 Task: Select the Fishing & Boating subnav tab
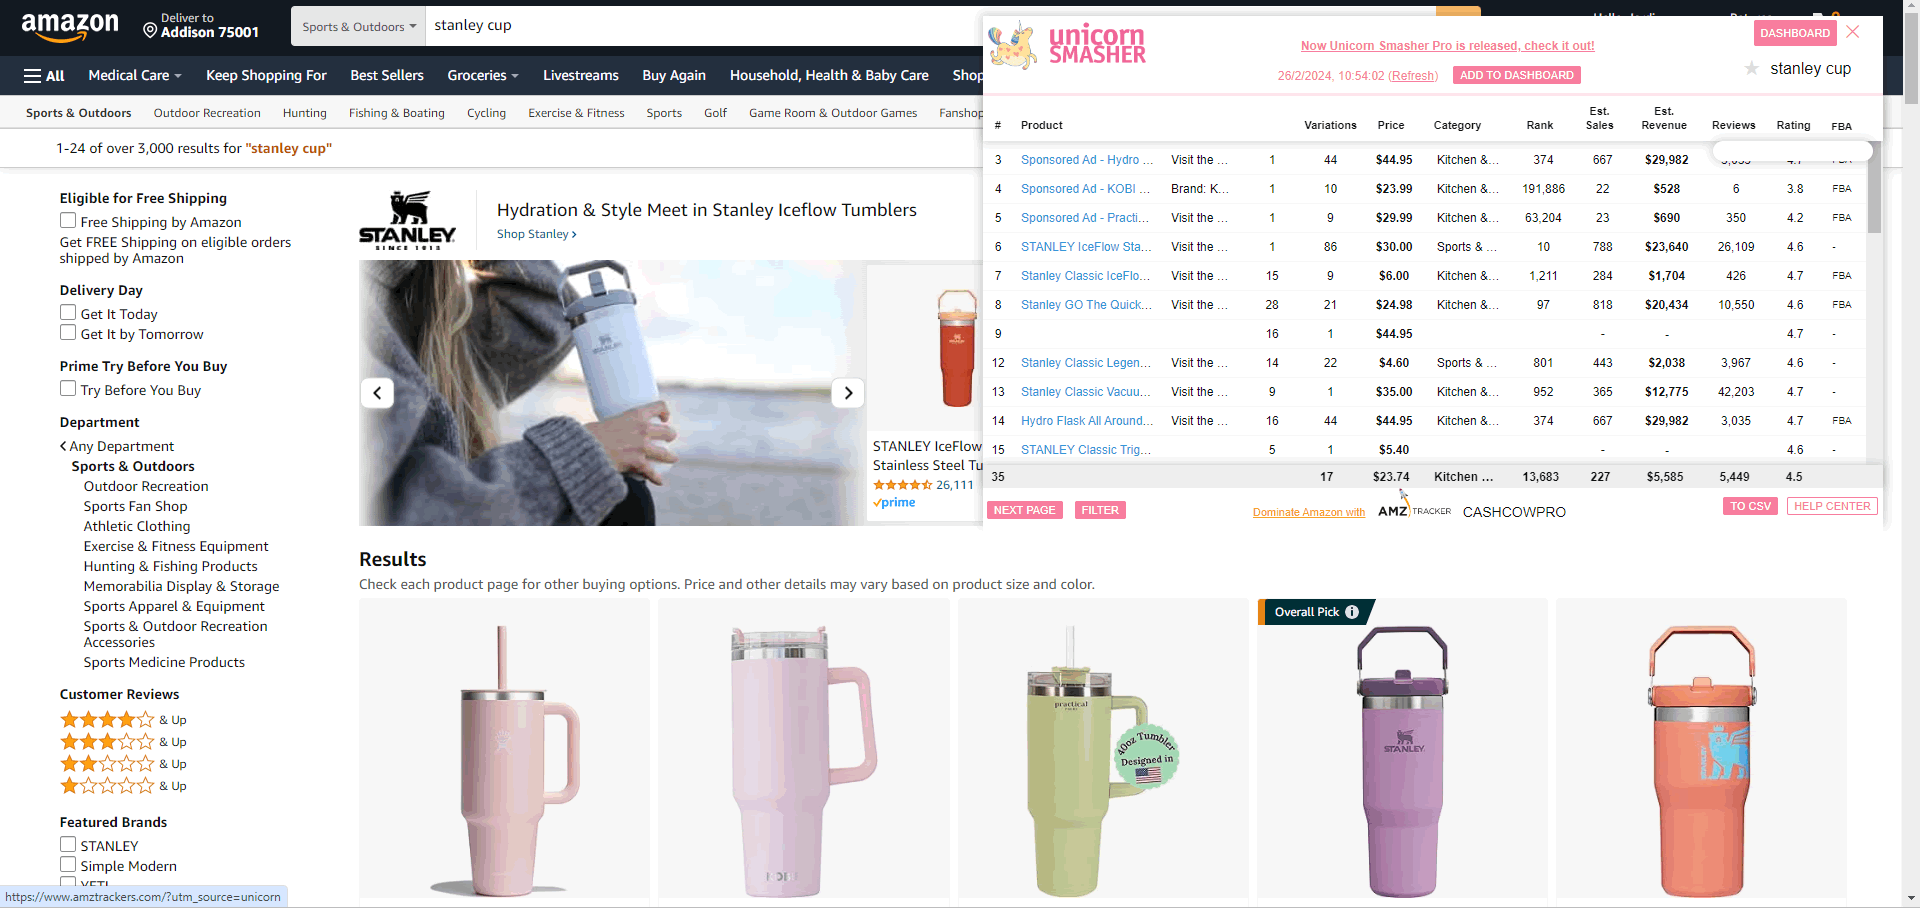click(x=397, y=113)
